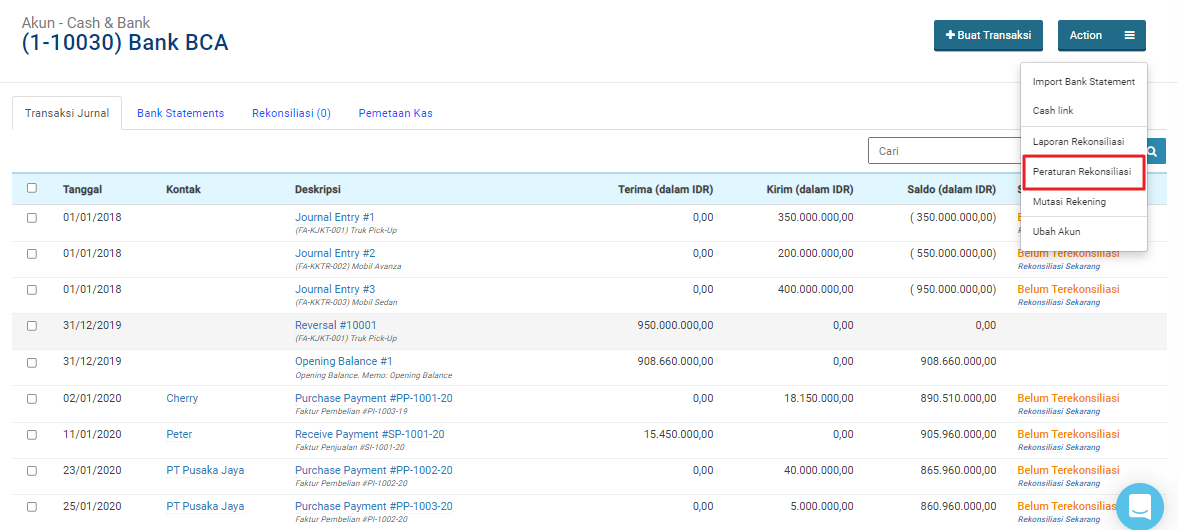Open Purchase Payment #PP-1001-20 link
This screenshot has width=1178, height=530.
(x=373, y=398)
